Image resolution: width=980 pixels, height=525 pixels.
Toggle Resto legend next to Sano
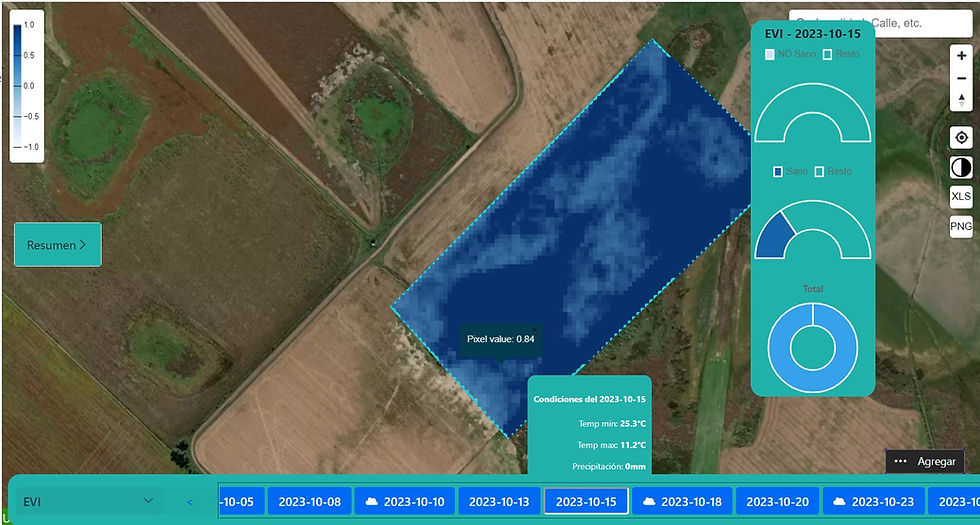(833, 171)
